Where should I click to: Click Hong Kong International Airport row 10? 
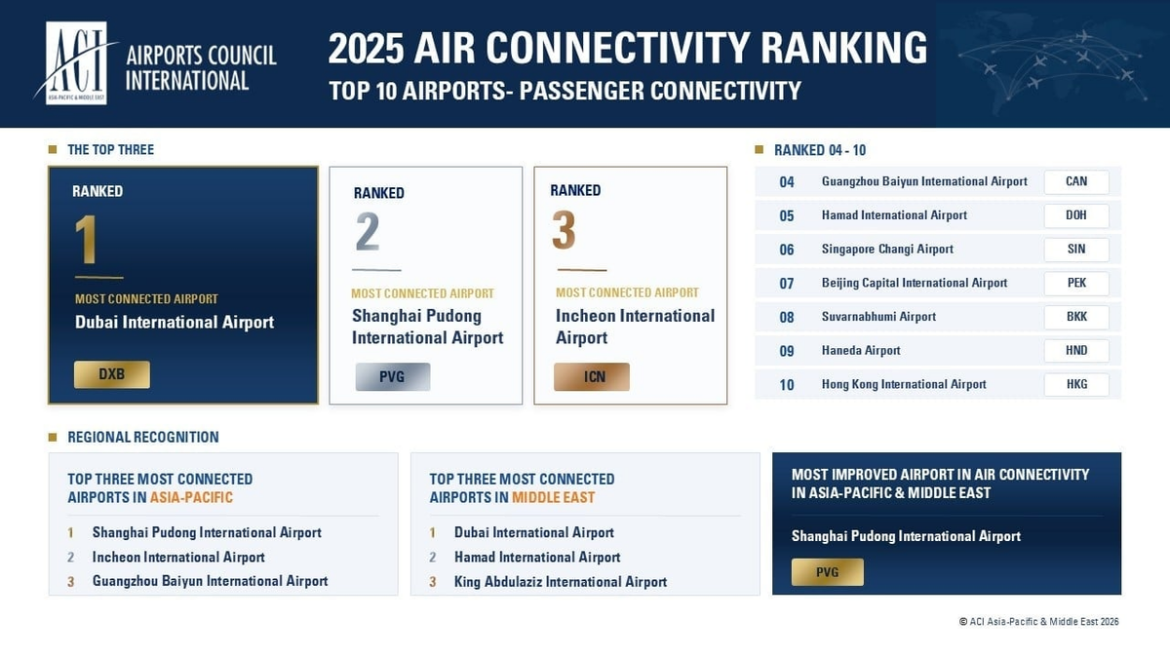click(x=937, y=384)
